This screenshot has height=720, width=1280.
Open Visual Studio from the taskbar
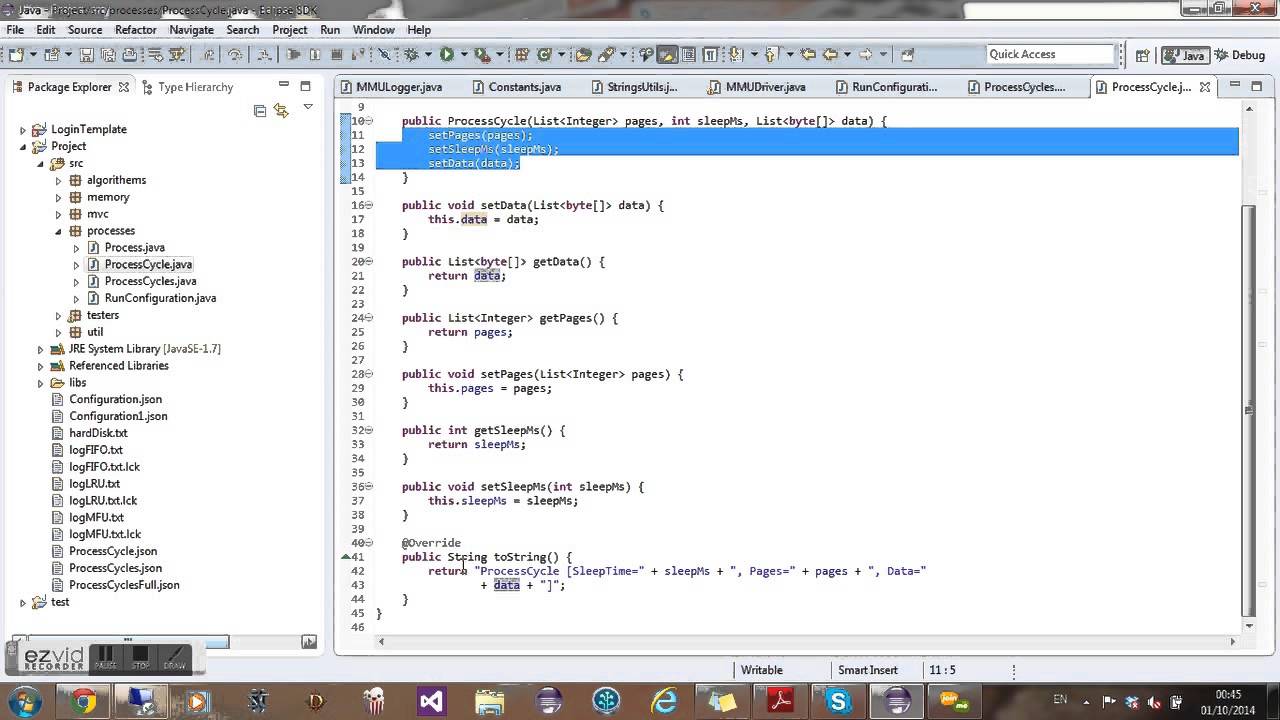pos(432,700)
